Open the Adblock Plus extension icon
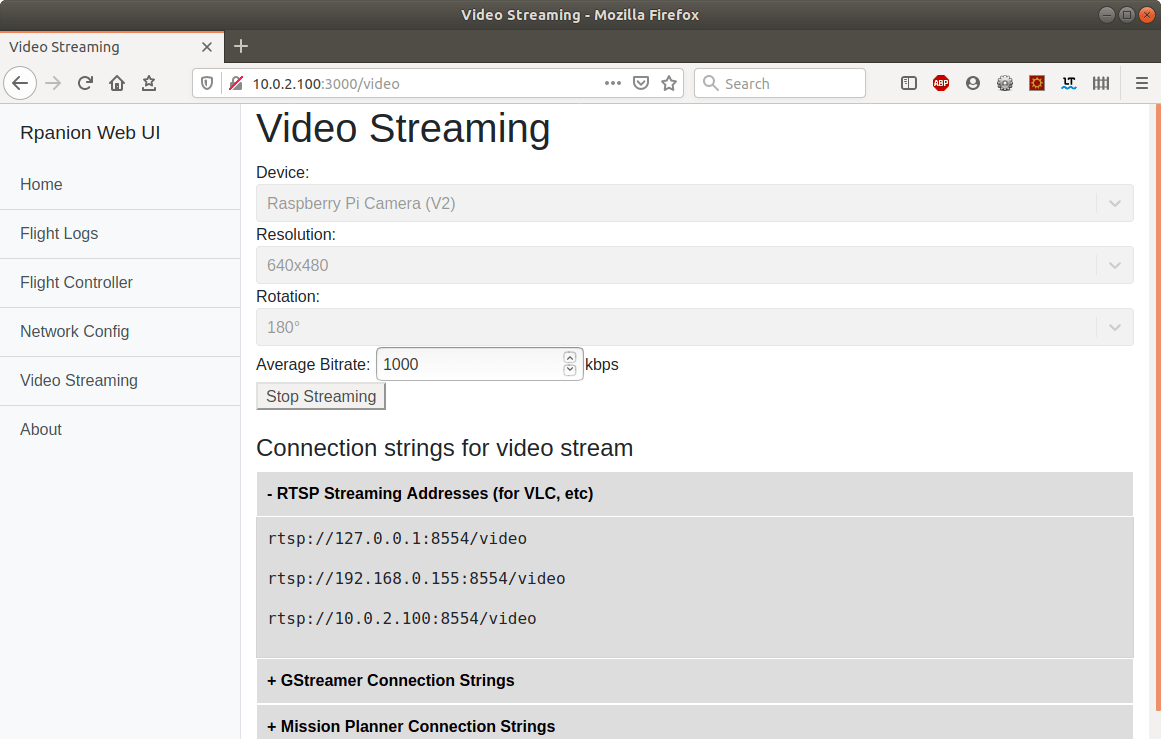The width and height of the screenshot is (1161, 739). tap(941, 83)
